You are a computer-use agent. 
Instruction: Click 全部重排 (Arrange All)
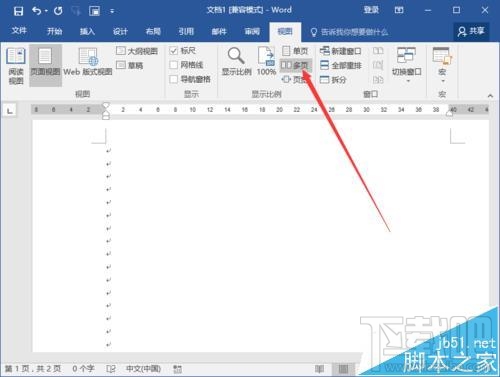pos(340,65)
